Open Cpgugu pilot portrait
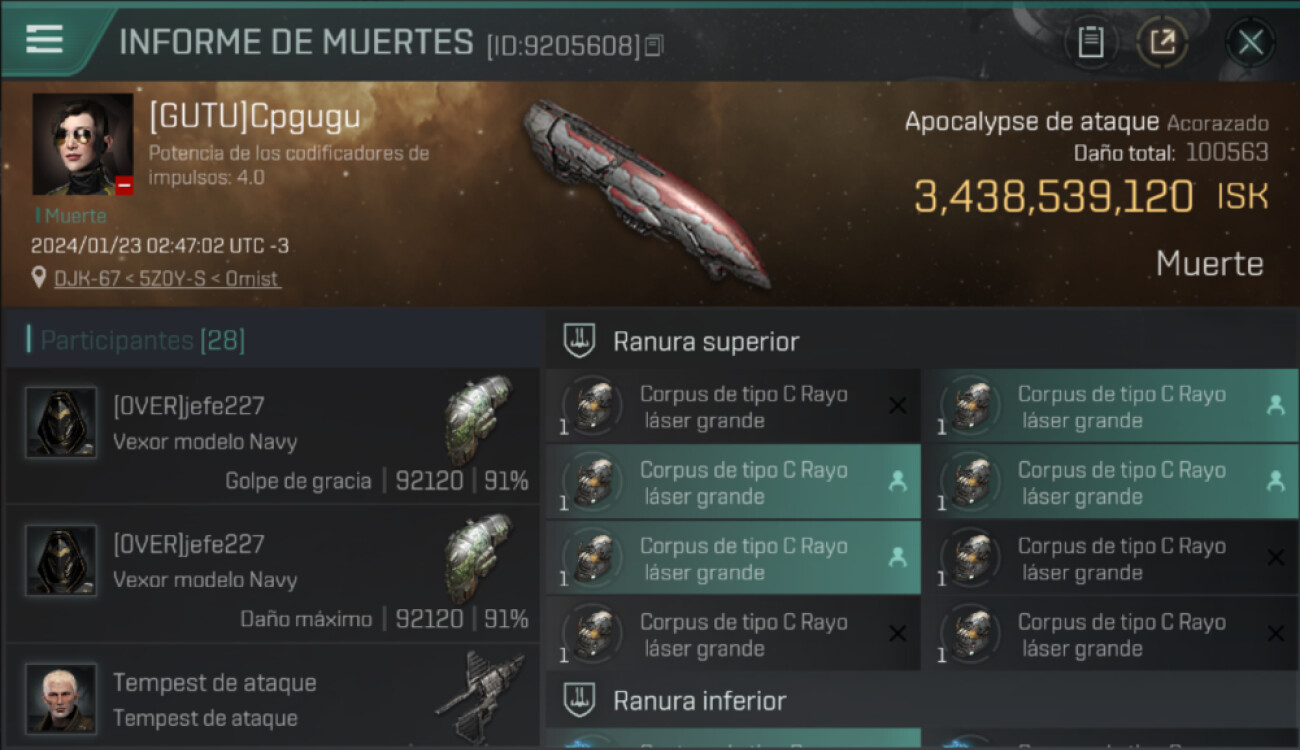Image resolution: width=1300 pixels, height=750 pixels. (83, 144)
